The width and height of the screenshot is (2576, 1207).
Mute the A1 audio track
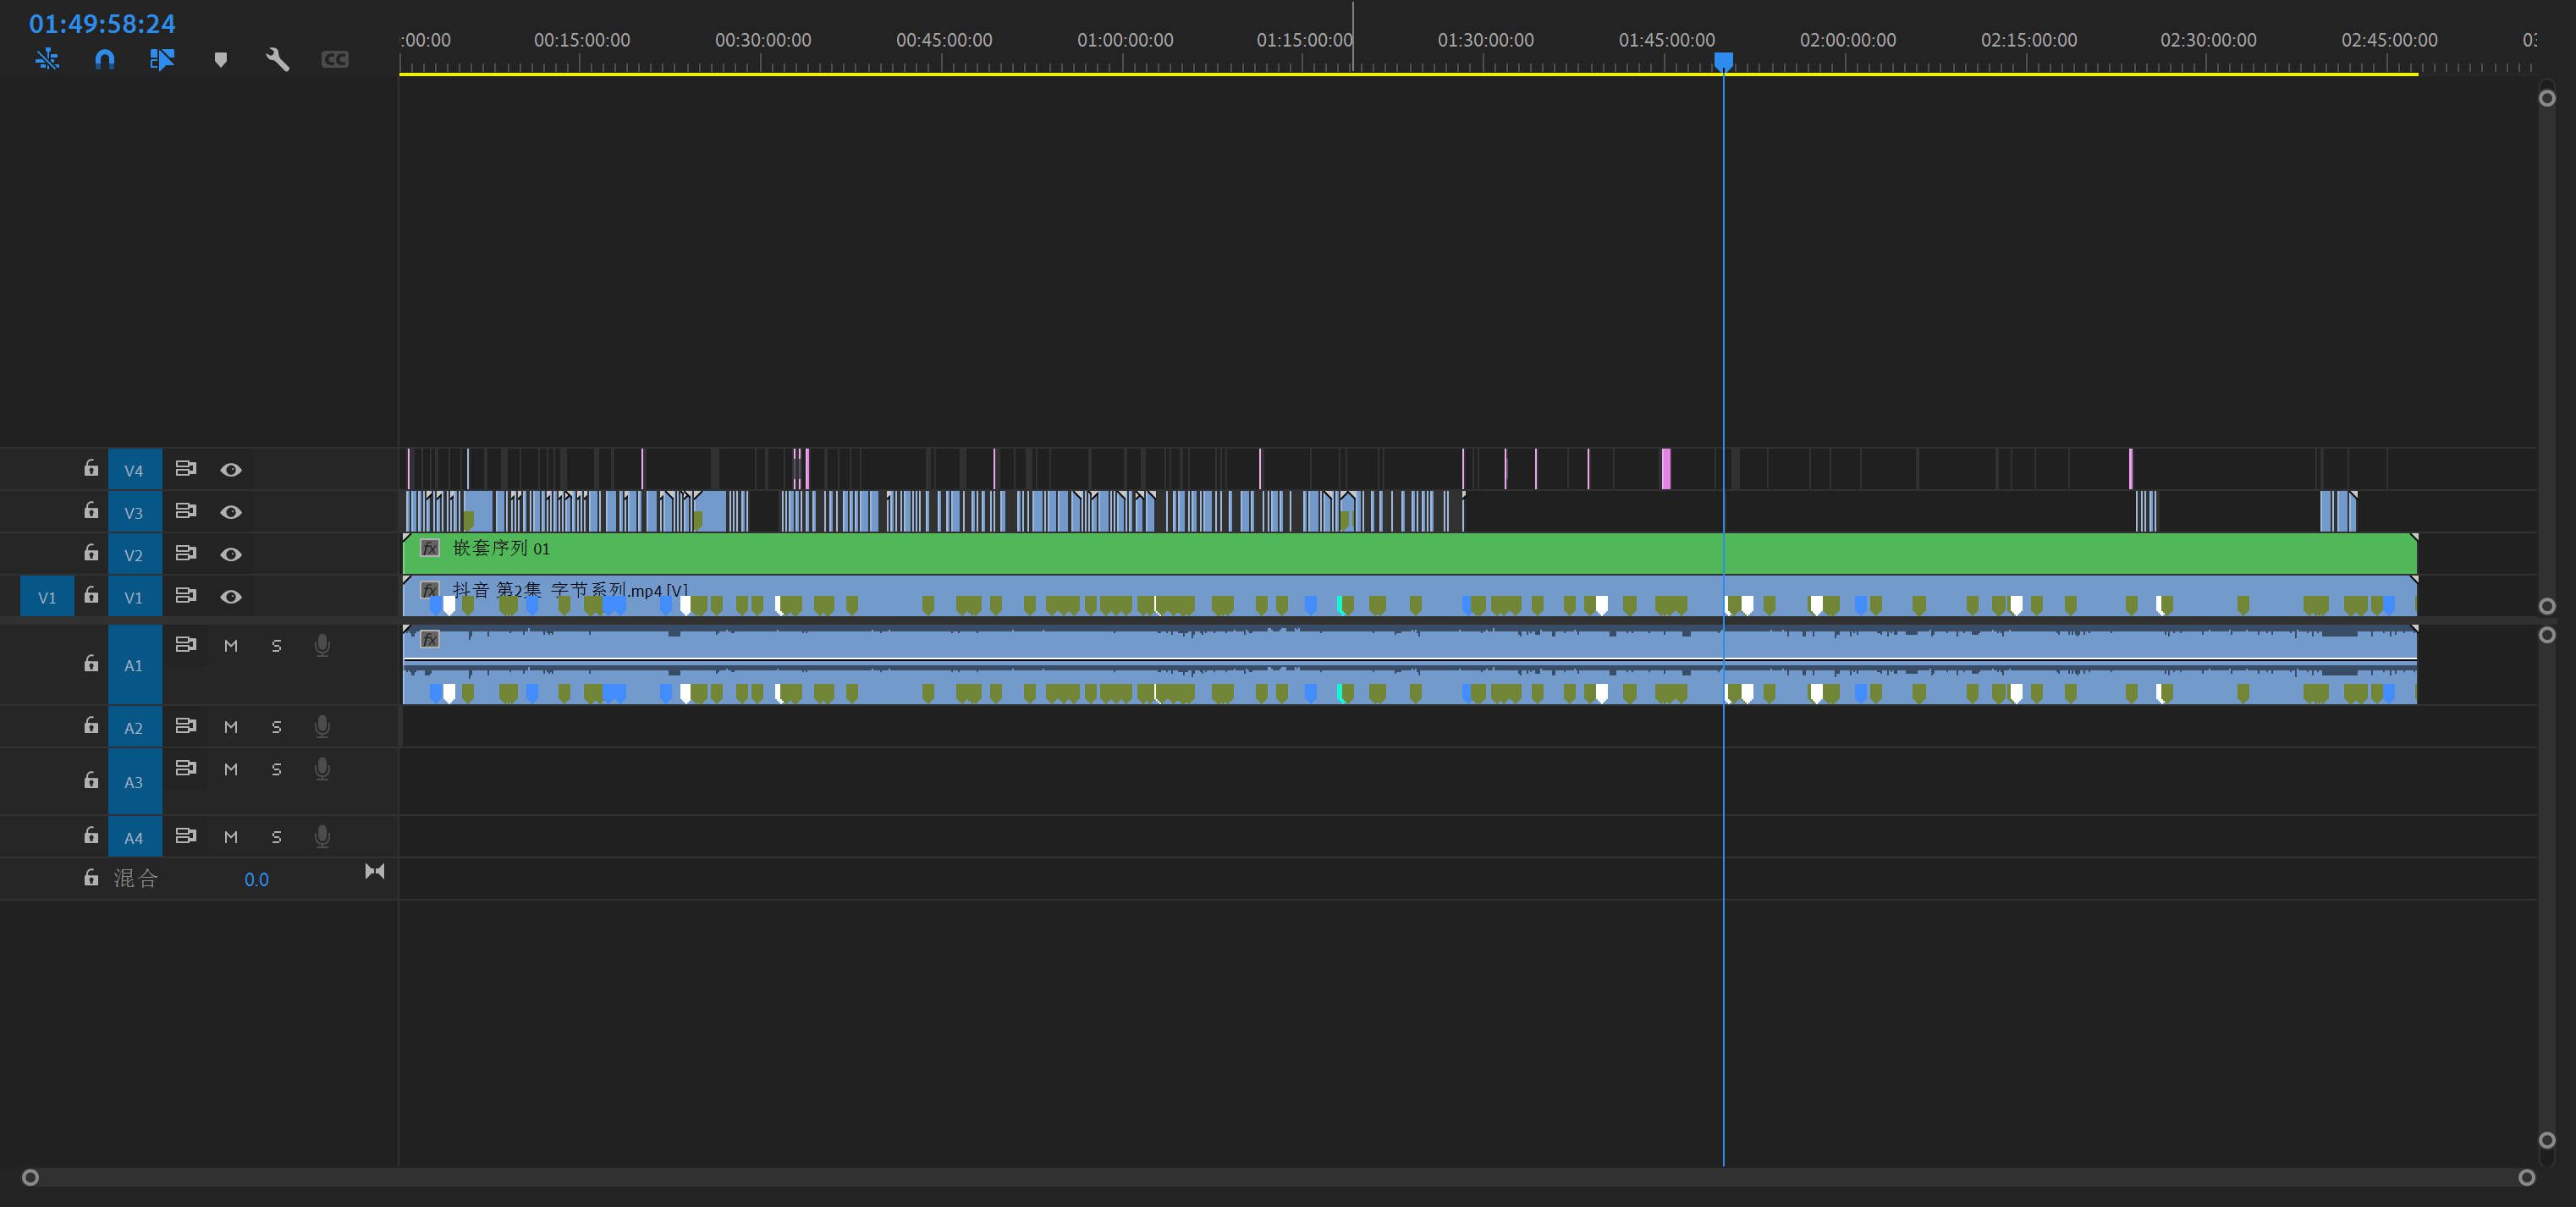click(231, 646)
